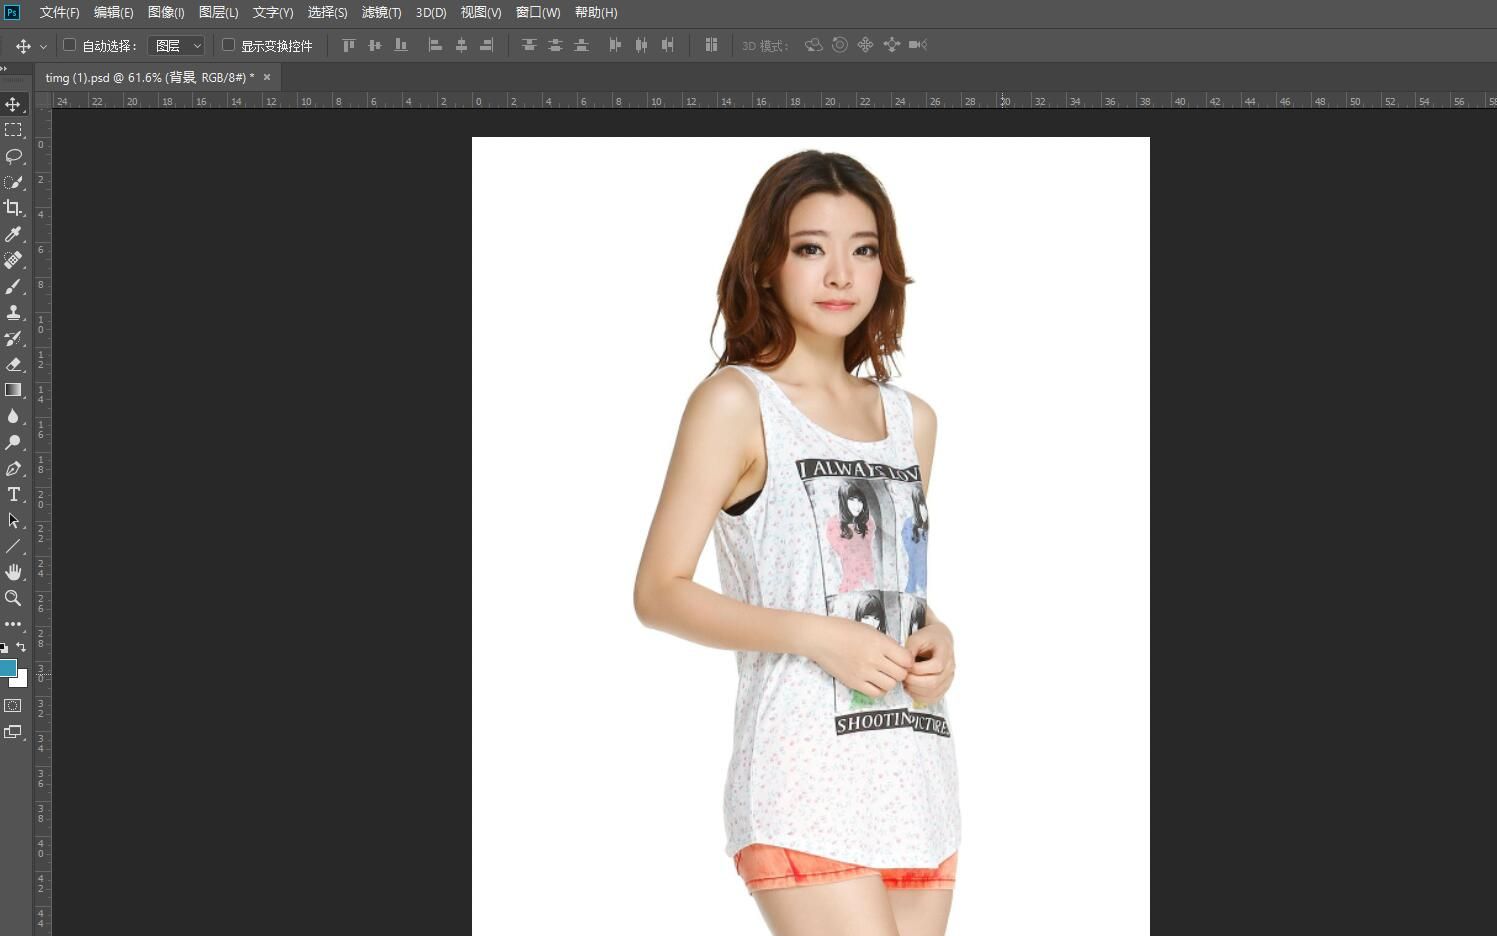Select the Lasso tool
Screen dimensions: 1497x936
(x=14, y=156)
